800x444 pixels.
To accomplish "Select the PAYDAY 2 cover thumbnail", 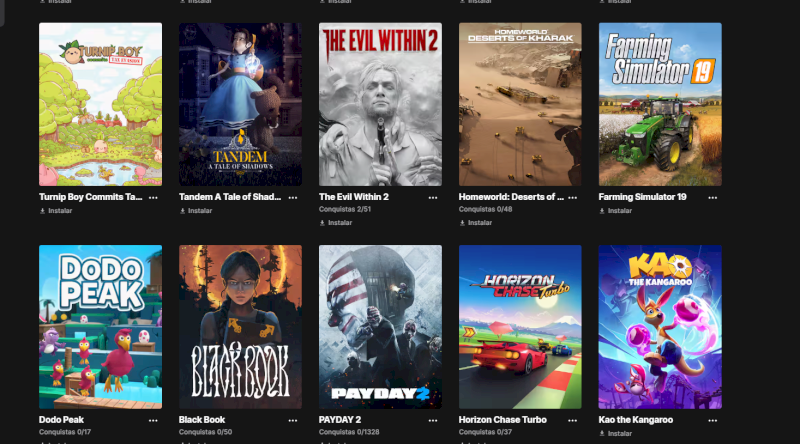I will click(x=380, y=327).
